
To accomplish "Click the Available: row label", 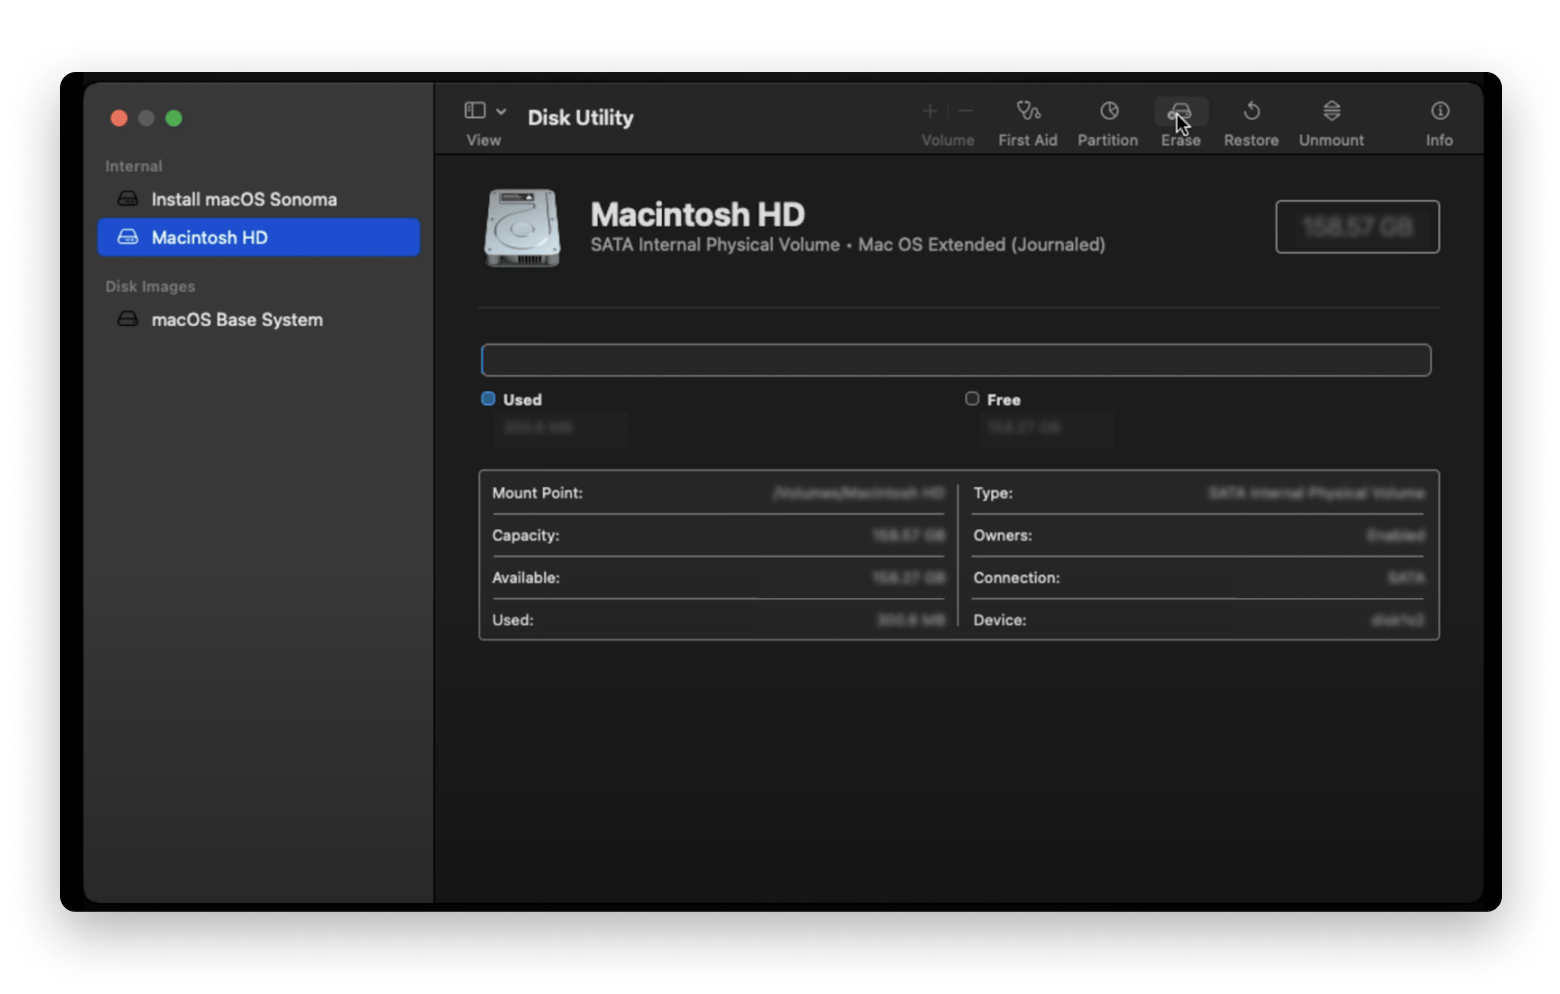I will tap(526, 578).
